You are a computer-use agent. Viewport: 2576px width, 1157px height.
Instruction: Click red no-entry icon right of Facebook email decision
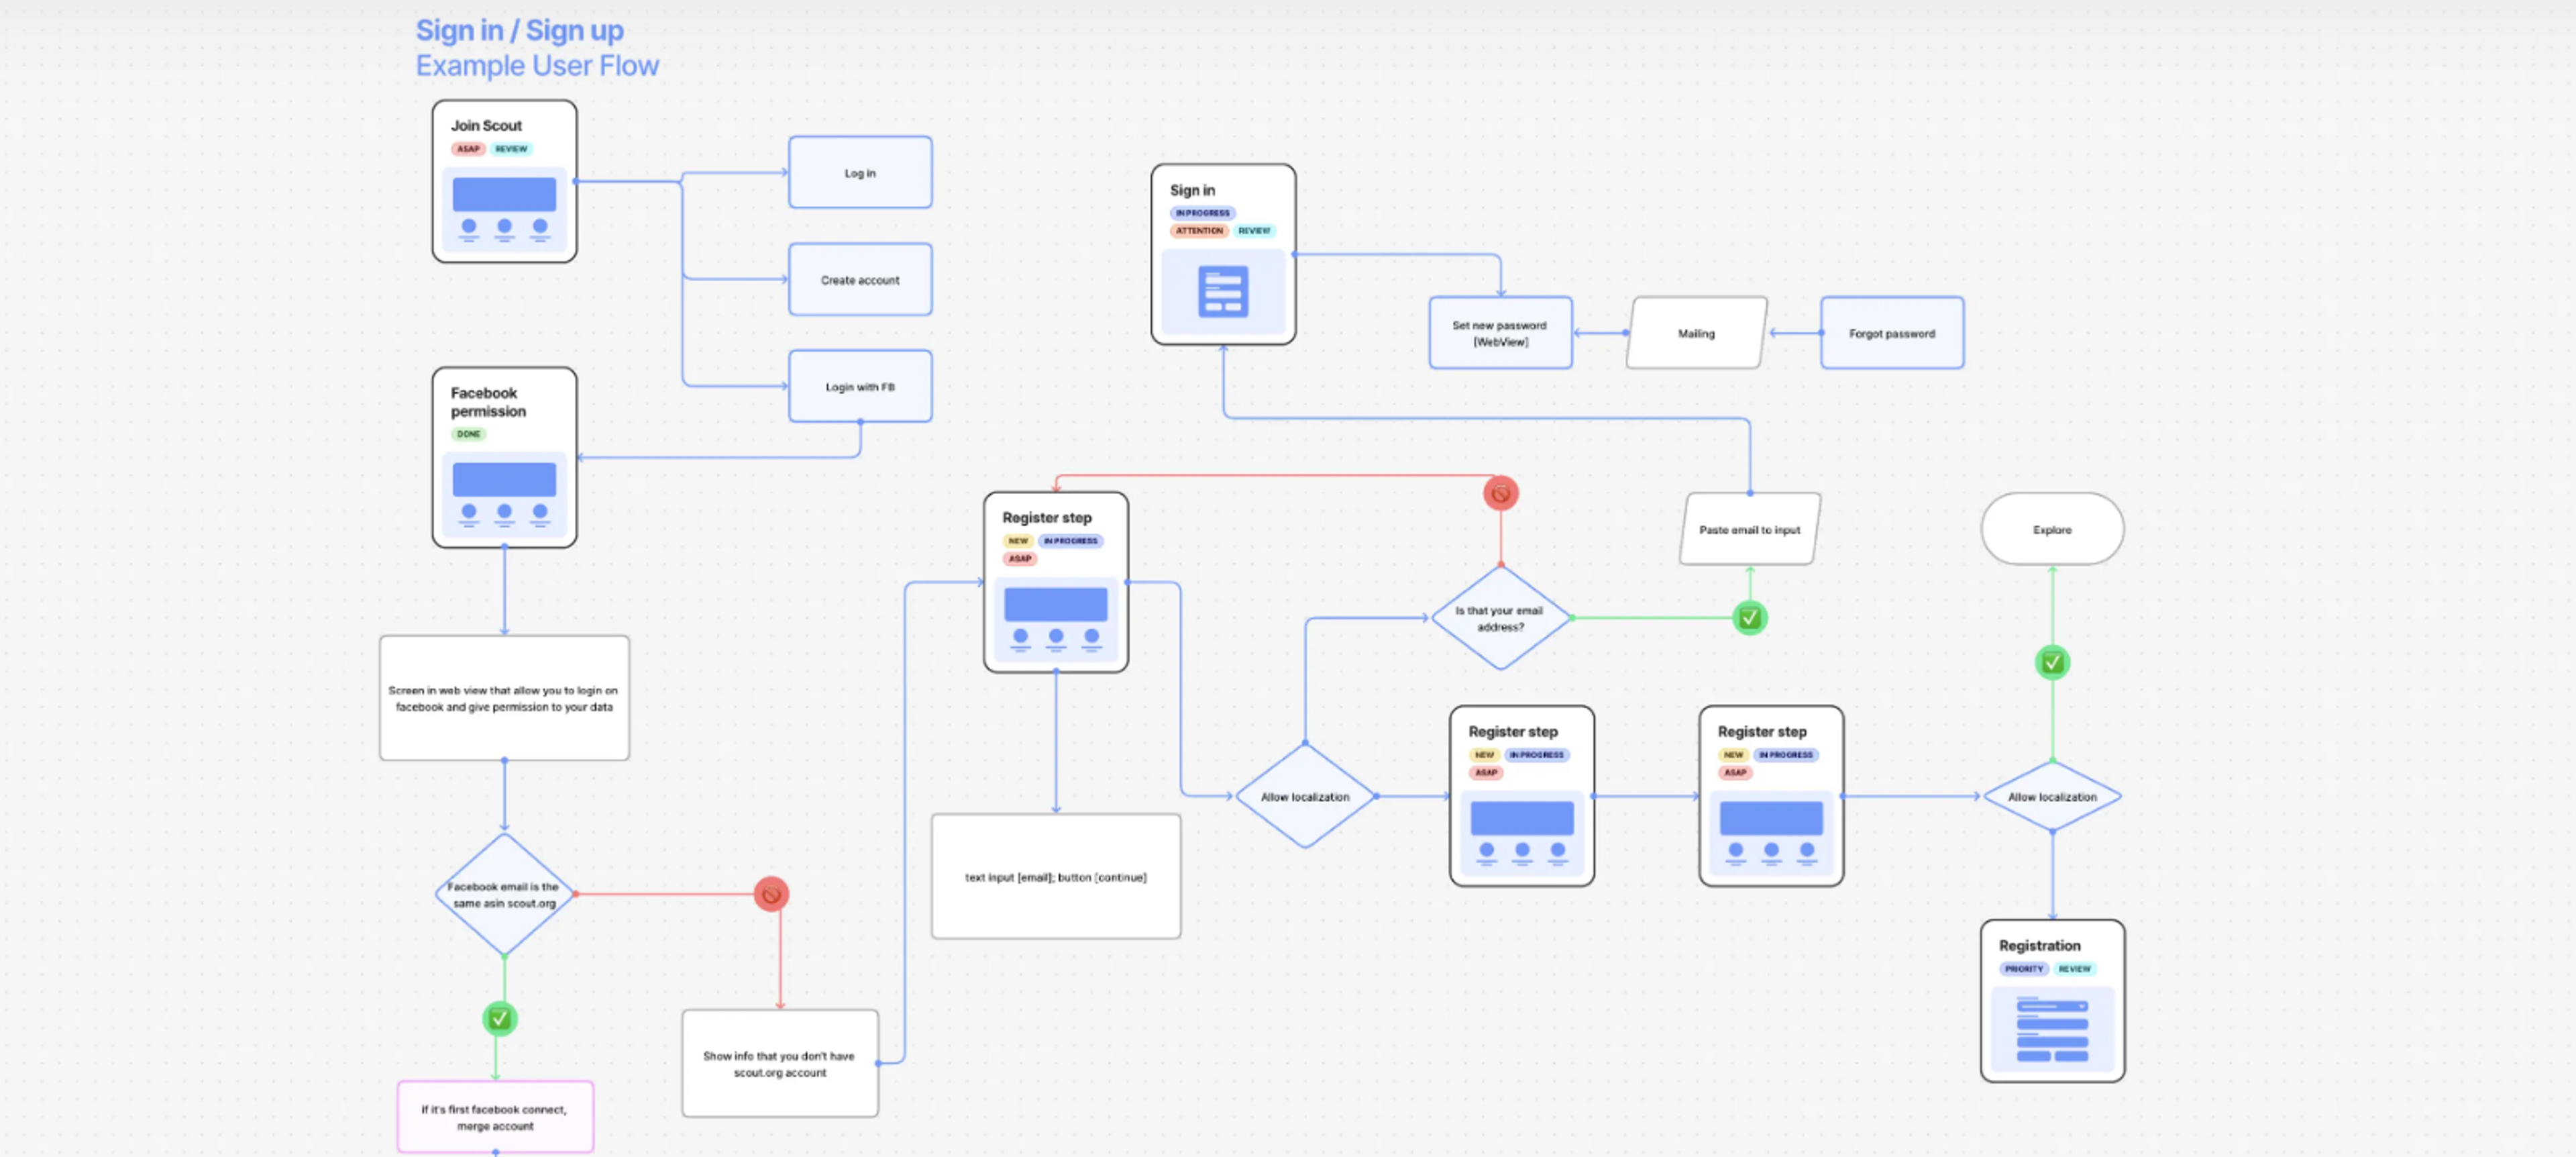pyautogui.click(x=771, y=894)
